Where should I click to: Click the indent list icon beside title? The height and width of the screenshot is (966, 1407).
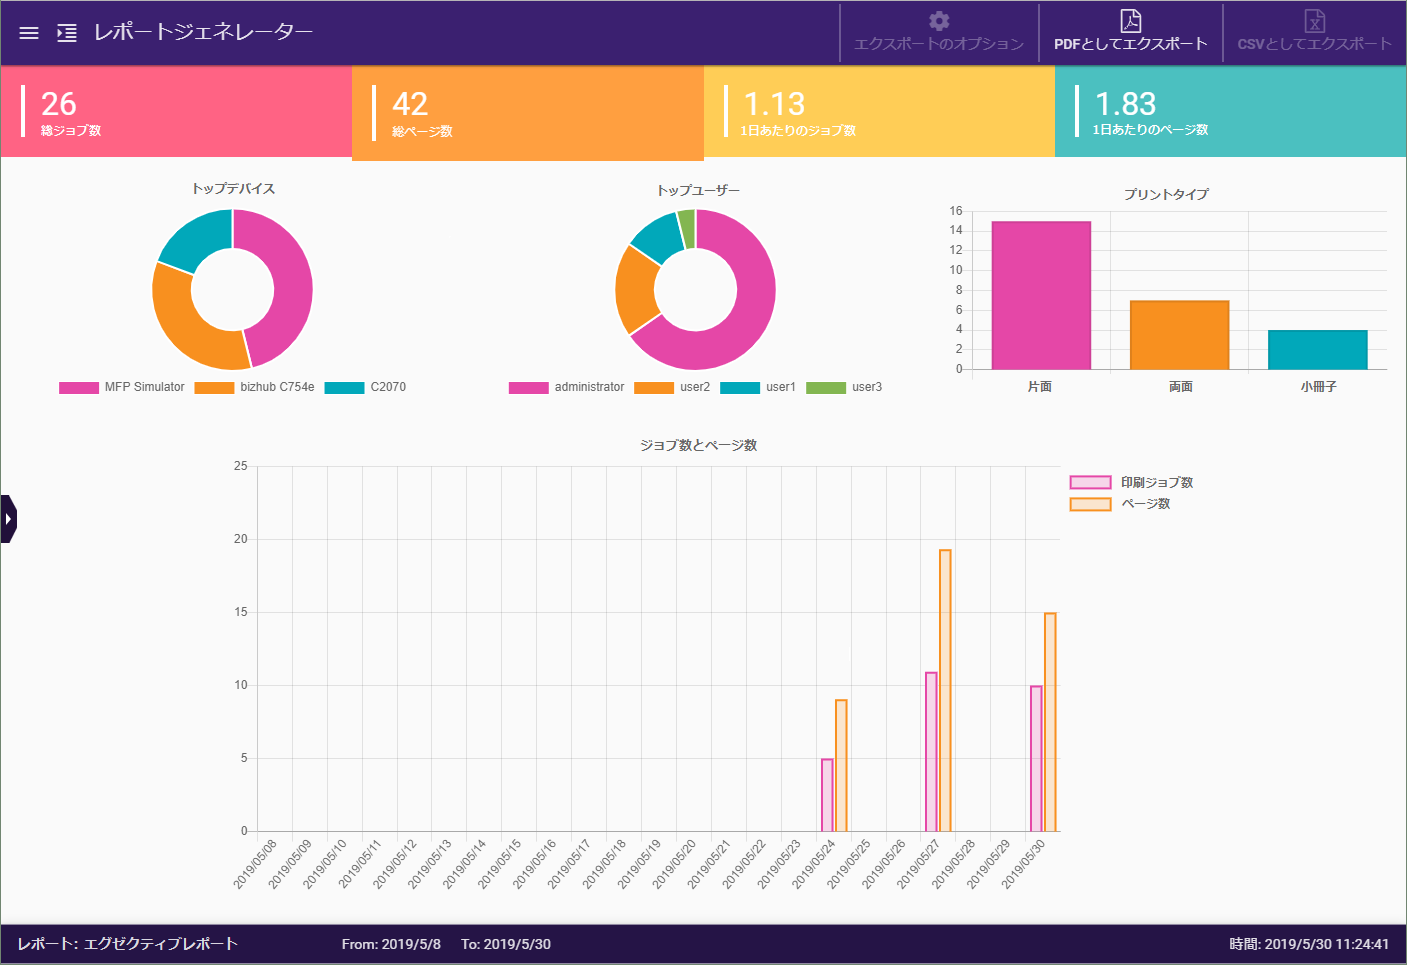(67, 33)
